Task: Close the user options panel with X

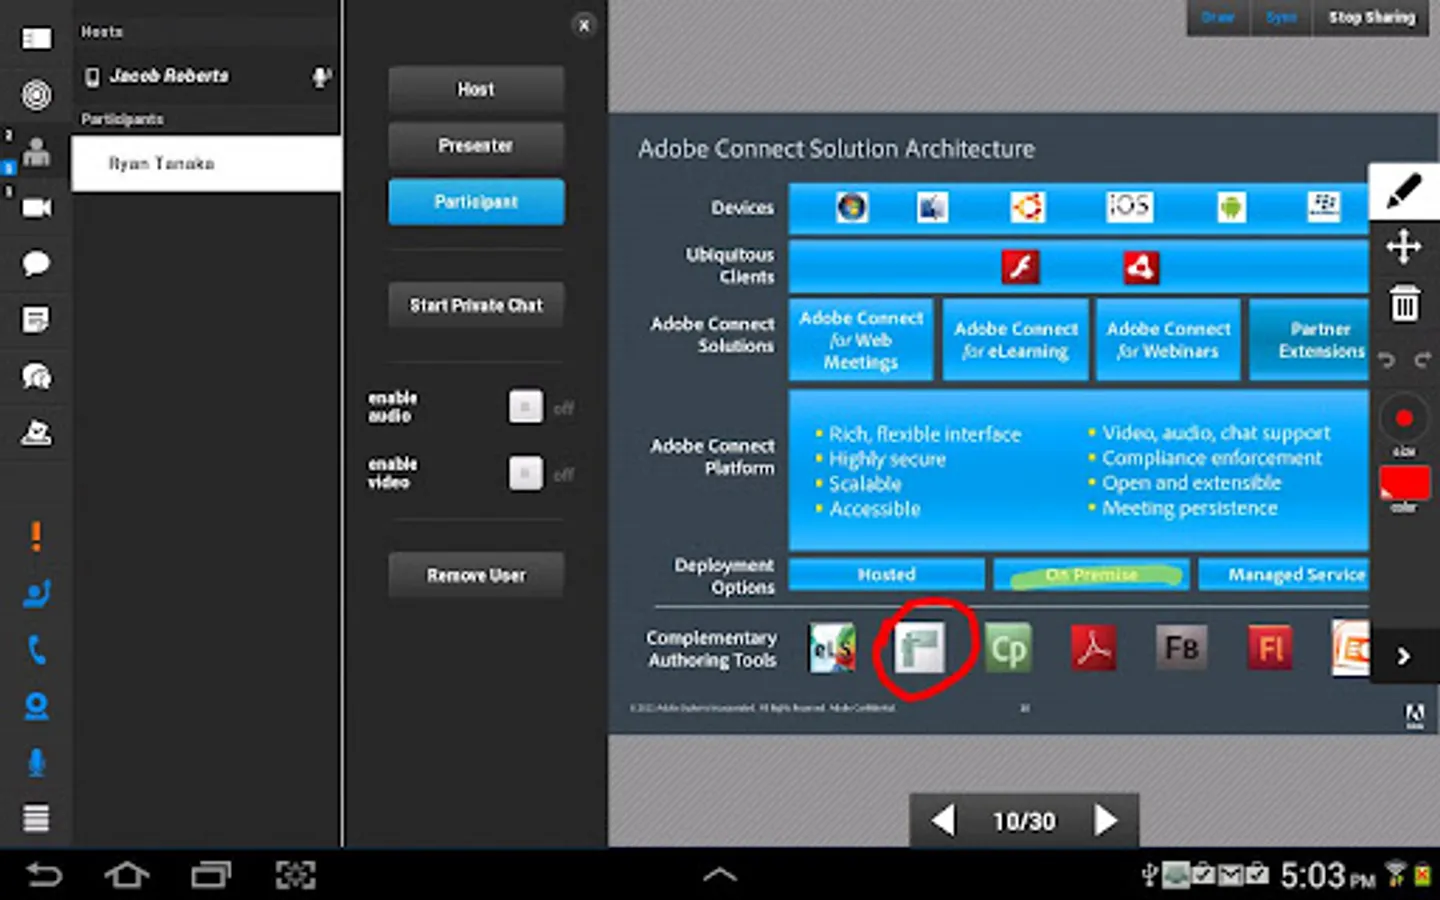Action: click(x=584, y=26)
